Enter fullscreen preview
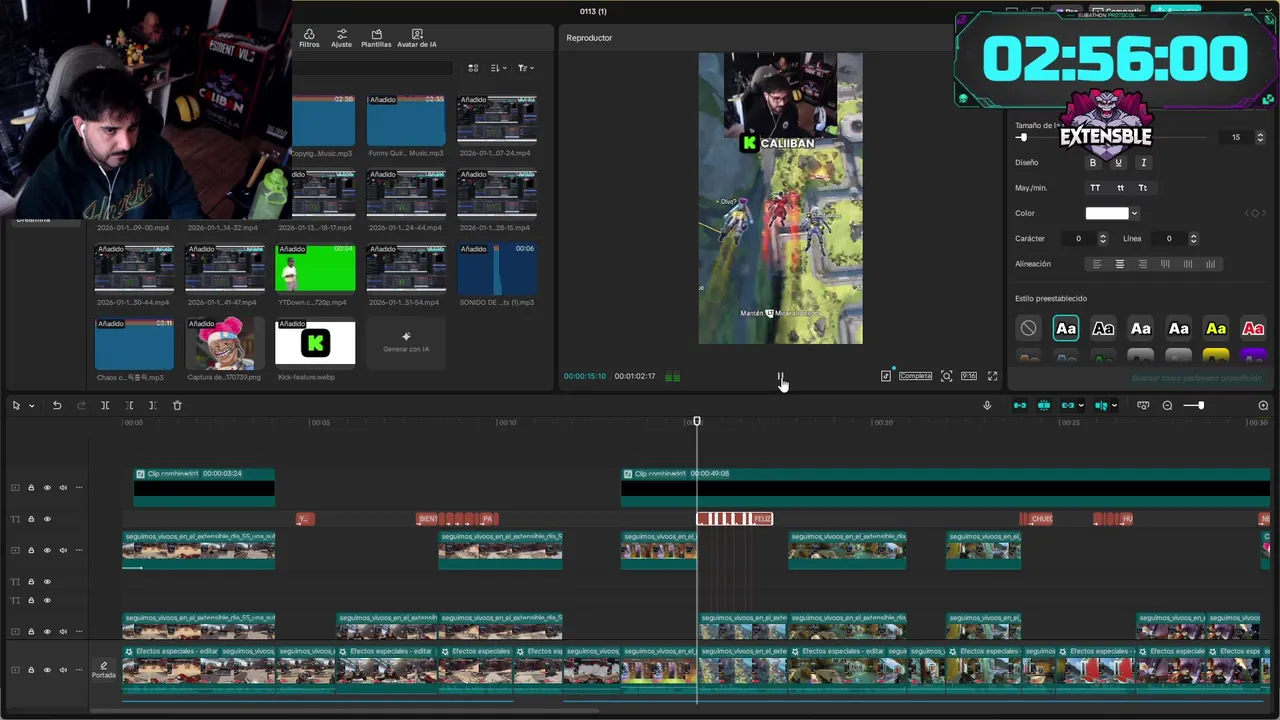1280x720 pixels. click(x=992, y=376)
